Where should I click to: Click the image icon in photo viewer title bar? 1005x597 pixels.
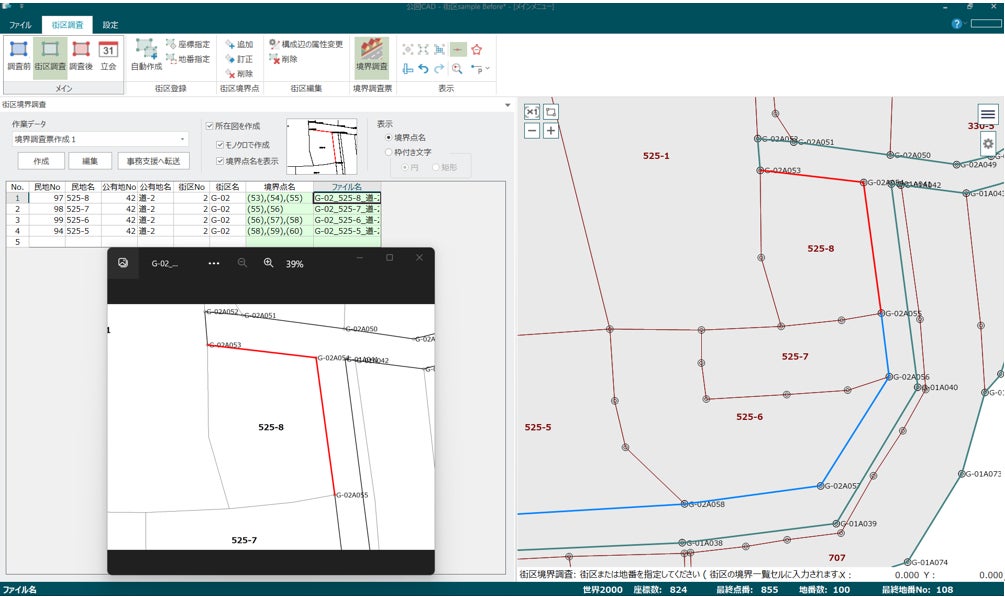pyautogui.click(x=123, y=263)
